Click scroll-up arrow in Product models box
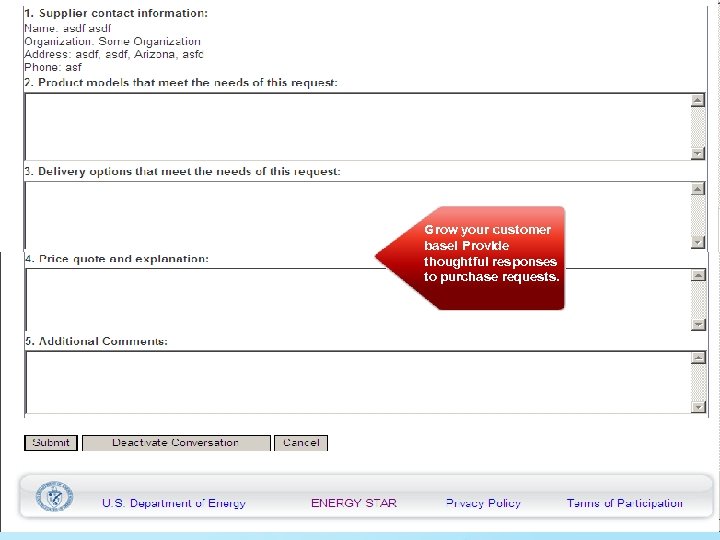This screenshot has width=720, height=540. click(698, 101)
